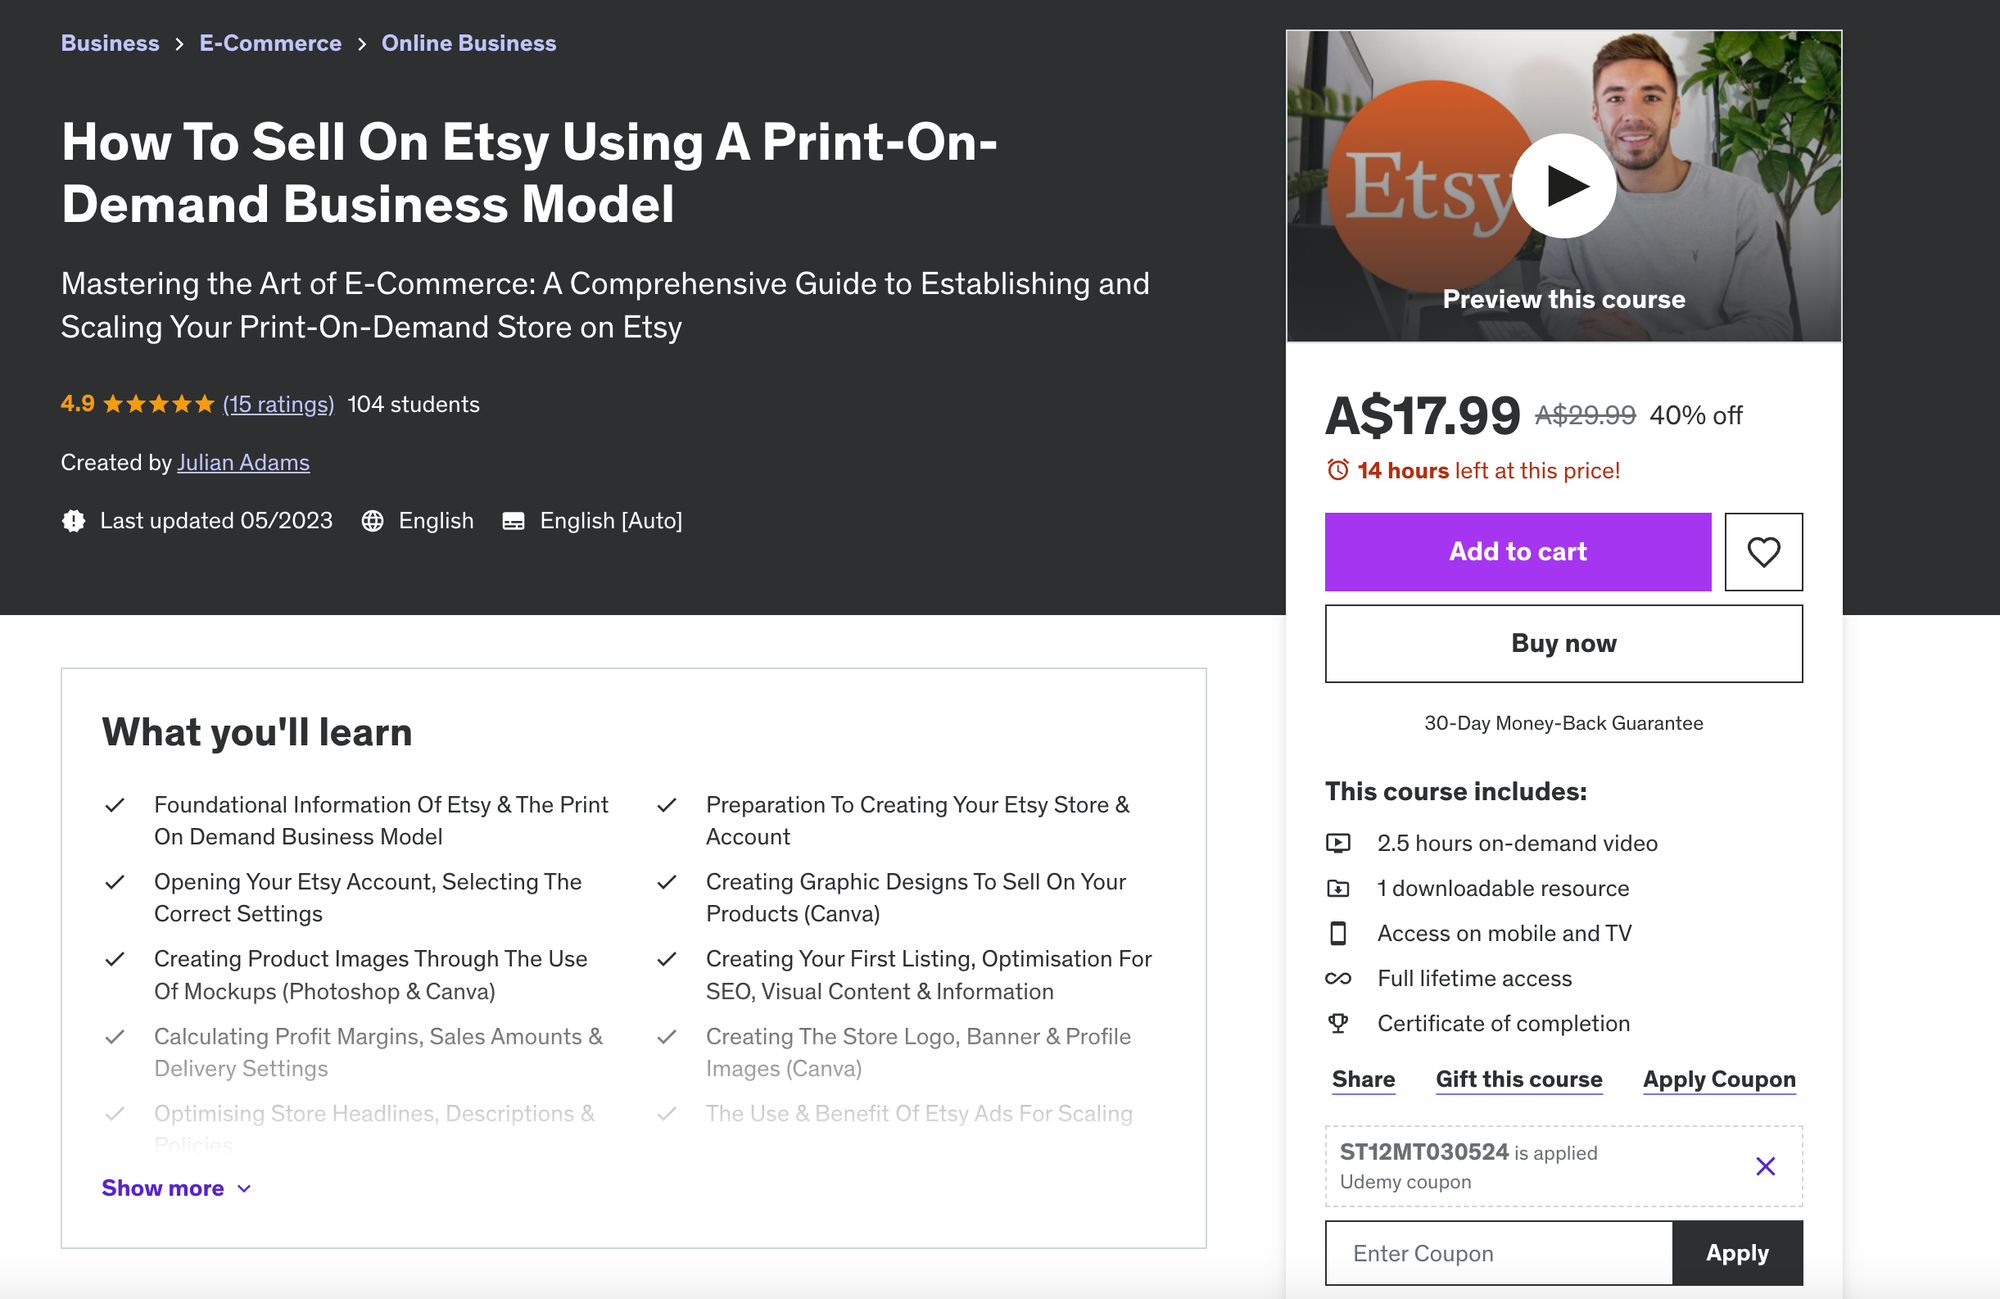
Task: Add course to wishlist heart icon
Action: [x=1763, y=552]
